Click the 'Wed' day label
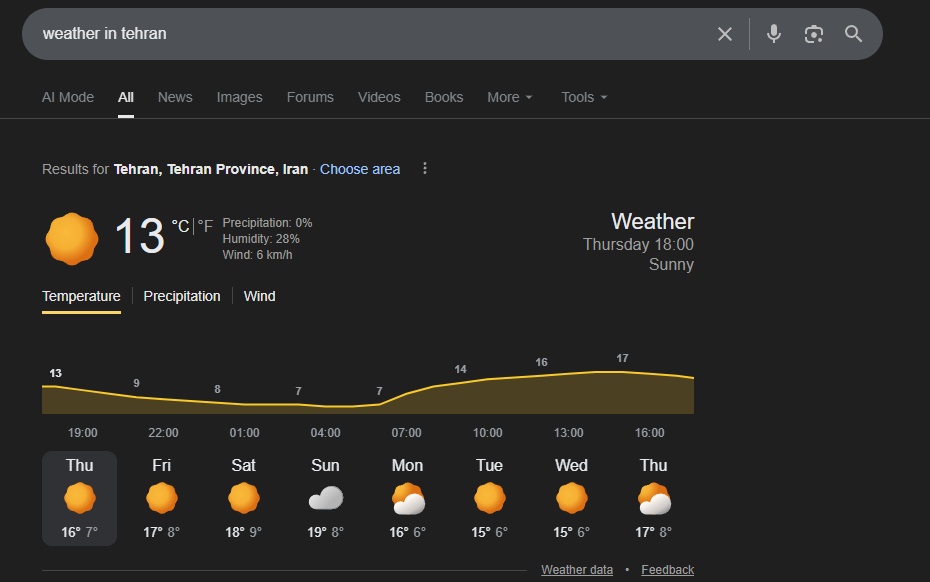The height and width of the screenshot is (582, 930). point(571,465)
